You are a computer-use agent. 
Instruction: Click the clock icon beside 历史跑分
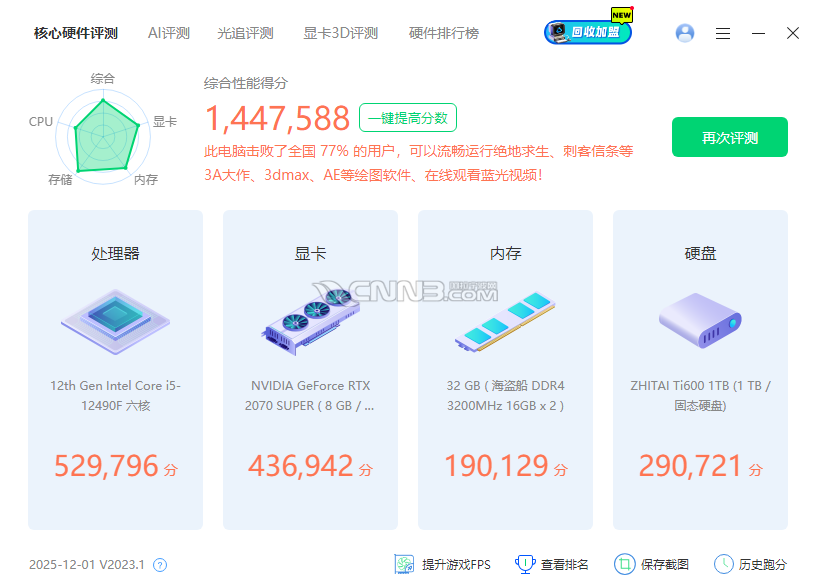[x=723, y=564]
